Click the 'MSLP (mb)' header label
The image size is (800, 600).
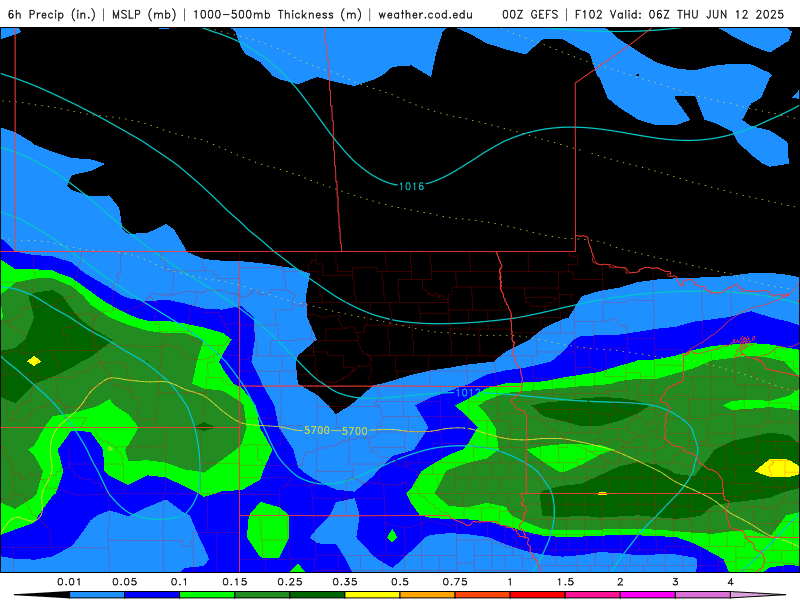(x=144, y=14)
